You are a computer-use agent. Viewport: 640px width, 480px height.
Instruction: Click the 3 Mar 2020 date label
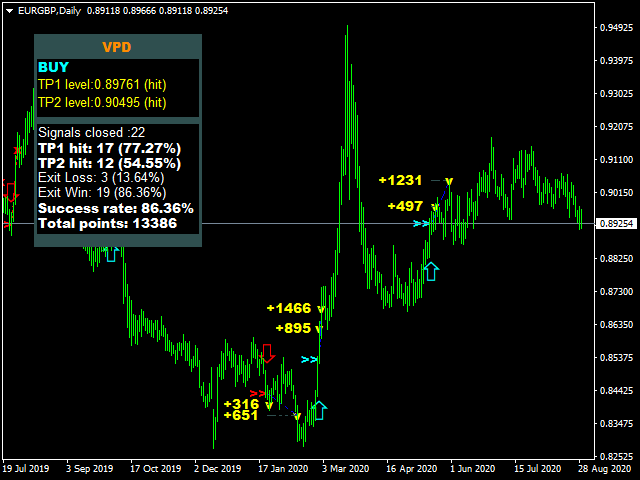(345, 469)
